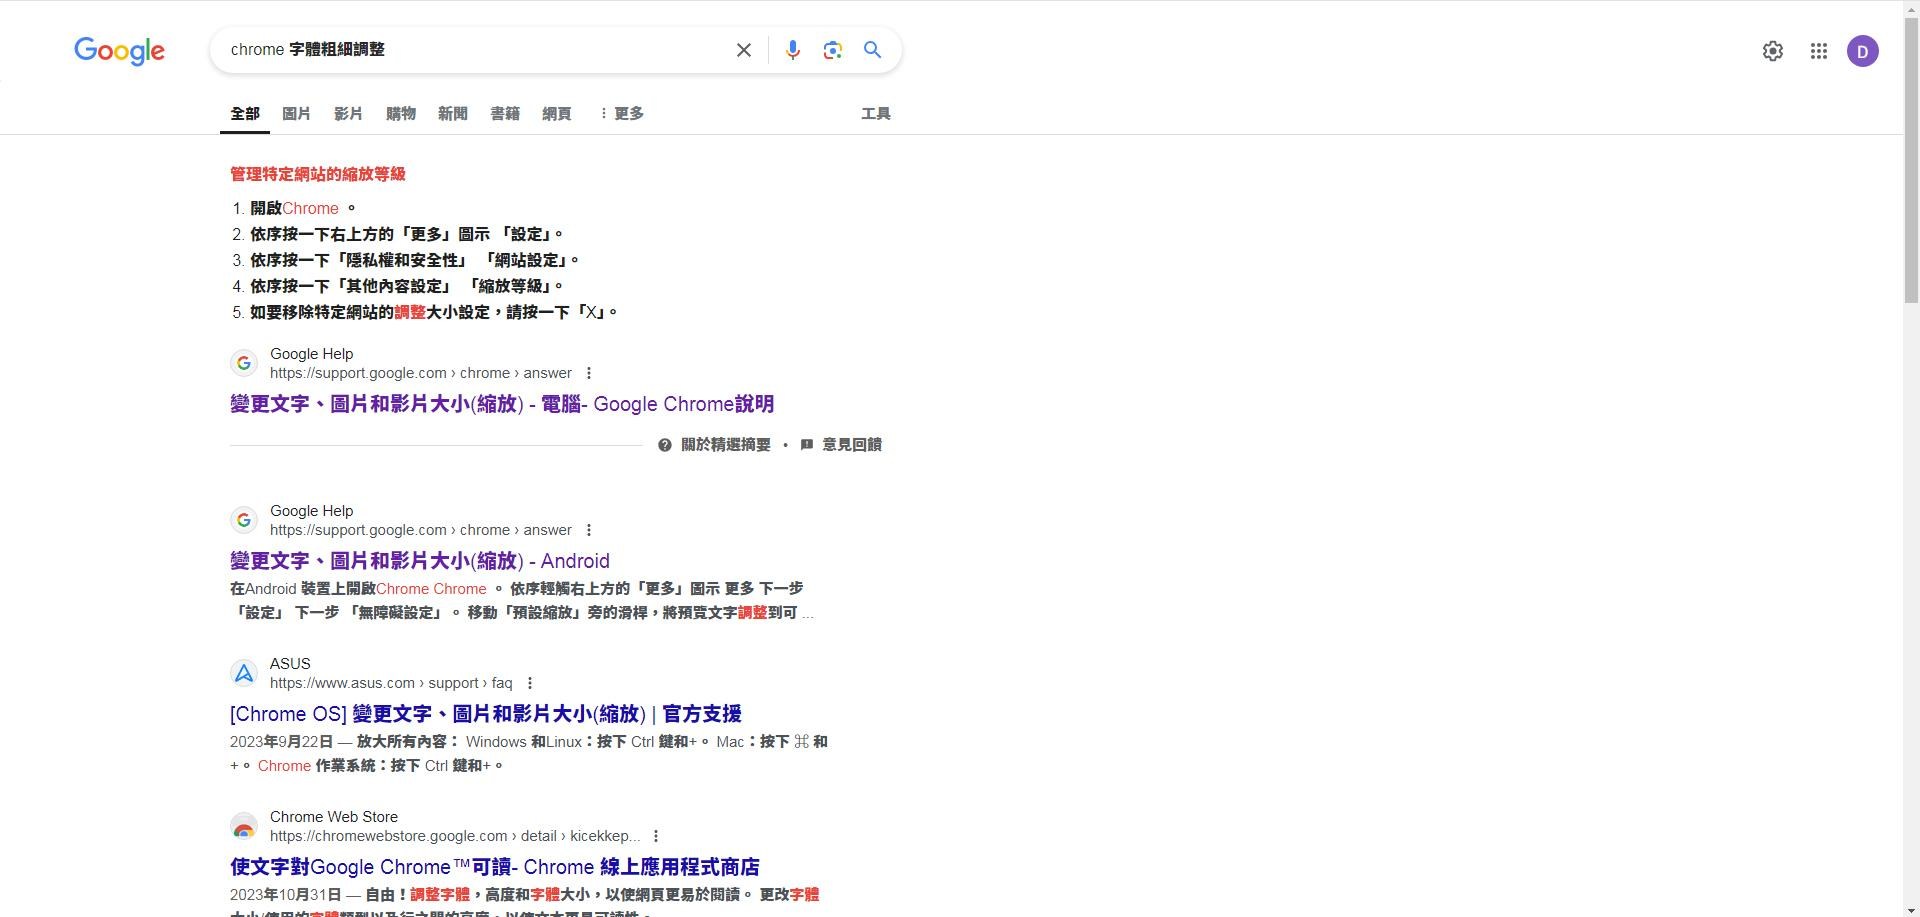Open options for Android Google Help result
1920x917 pixels.
589,530
